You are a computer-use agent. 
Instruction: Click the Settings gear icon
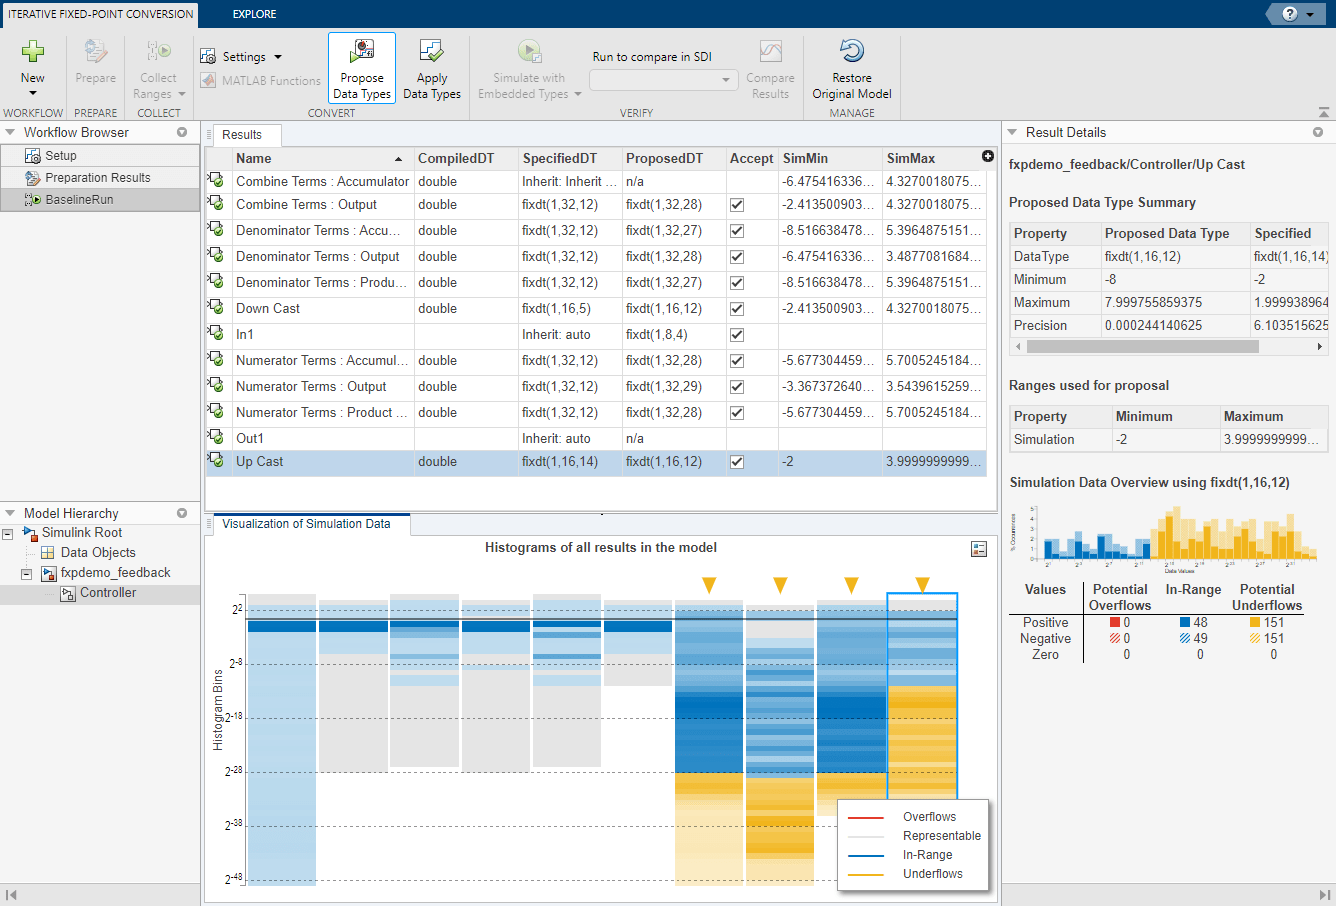pos(208,57)
